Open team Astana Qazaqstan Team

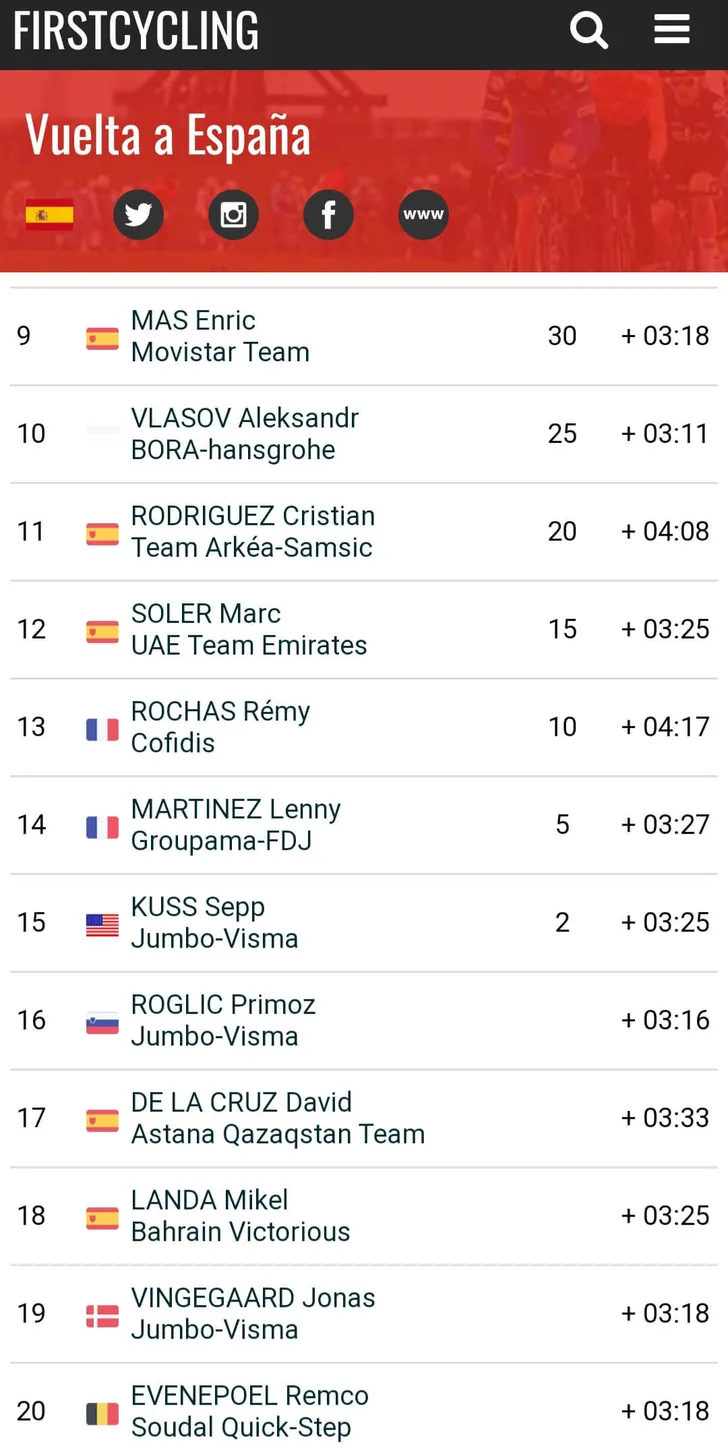[x=278, y=1134]
